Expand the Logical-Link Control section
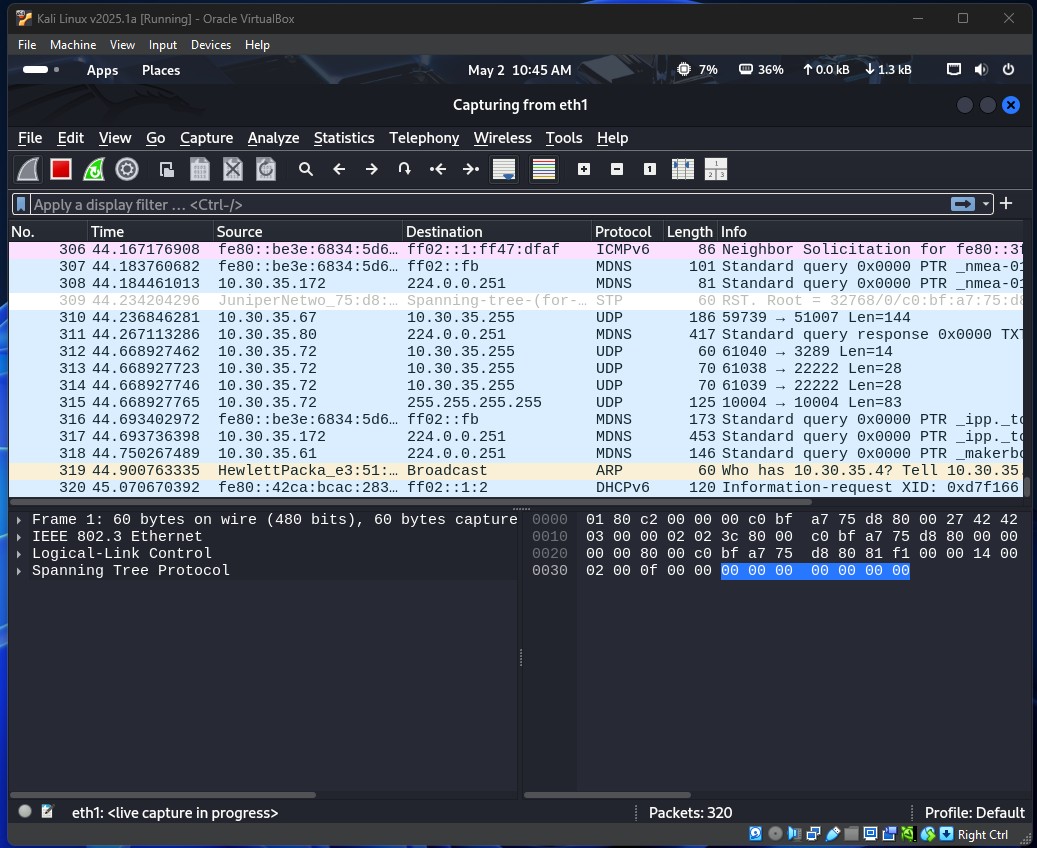Image resolution: width=1037 pixels, height=848 pixels. point(19,554)
